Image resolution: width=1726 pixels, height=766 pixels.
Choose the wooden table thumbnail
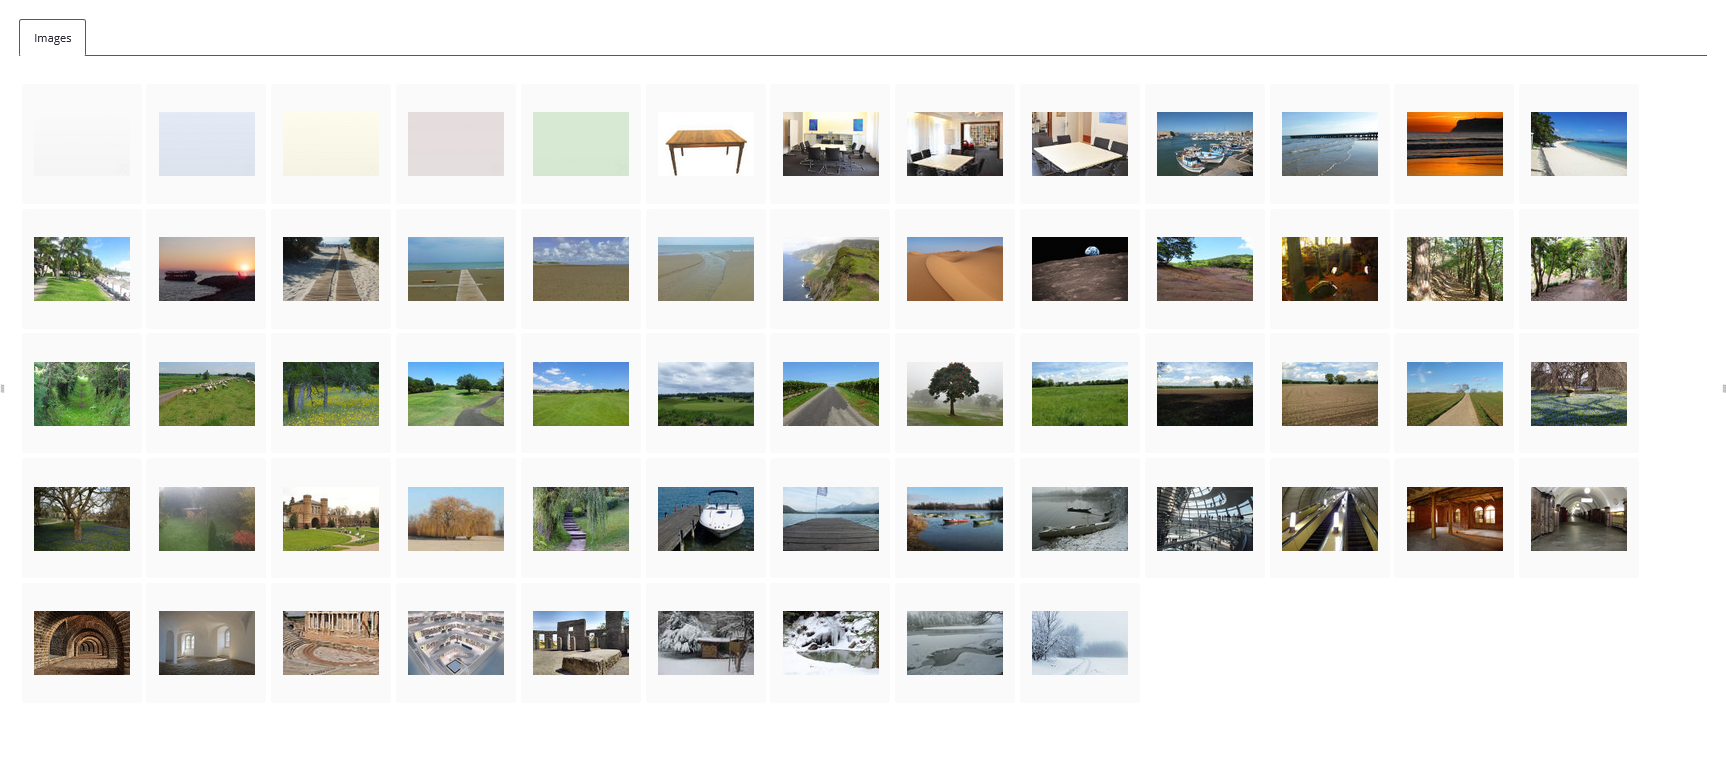coord(706,144)
